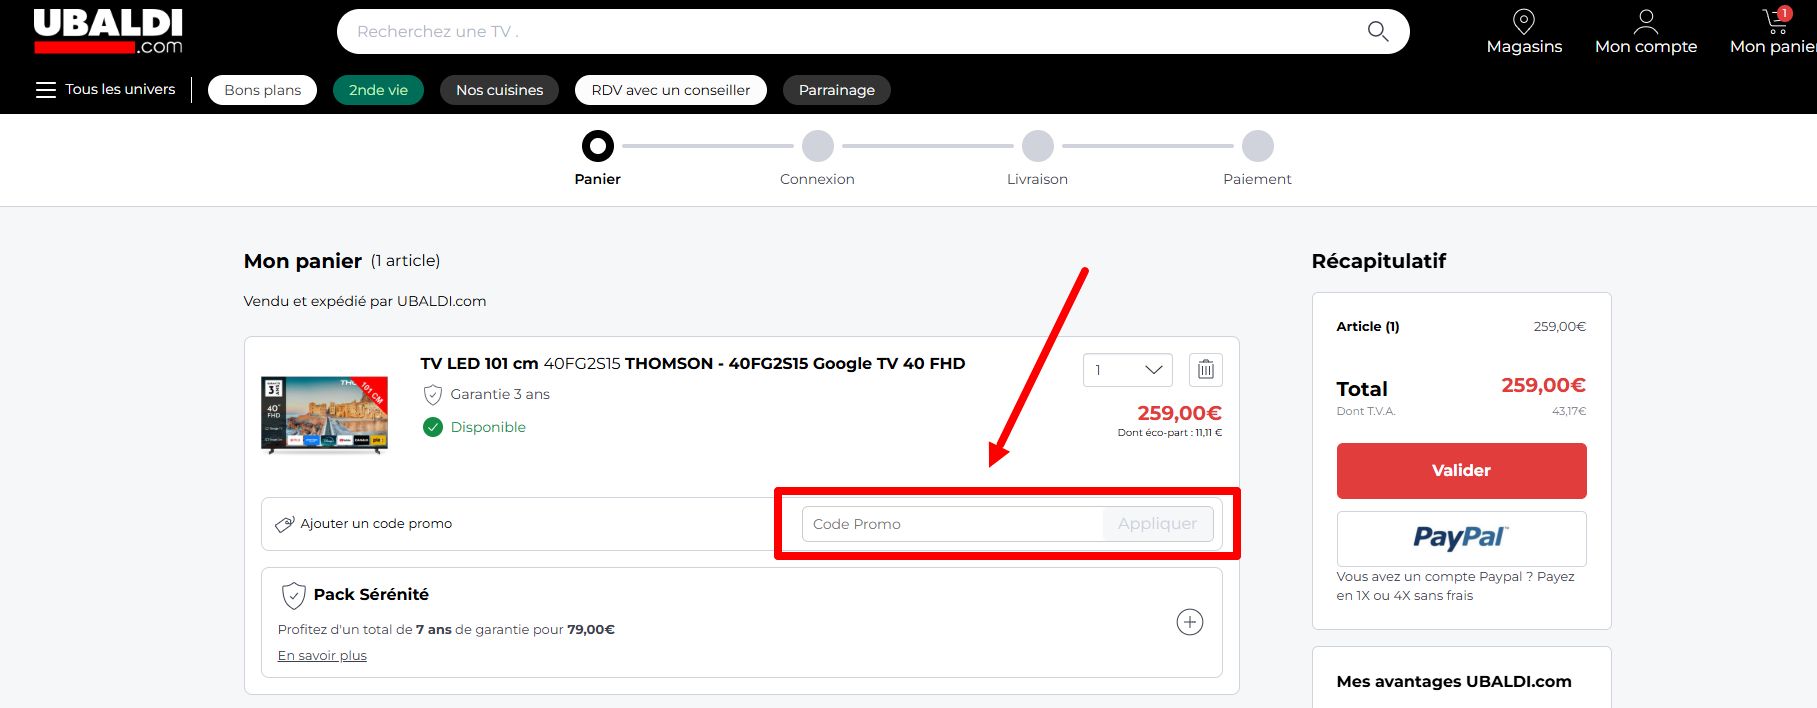Screen dimensions: 1817x708
Task: Open the En savoir plus link
Action: point(322,656)
